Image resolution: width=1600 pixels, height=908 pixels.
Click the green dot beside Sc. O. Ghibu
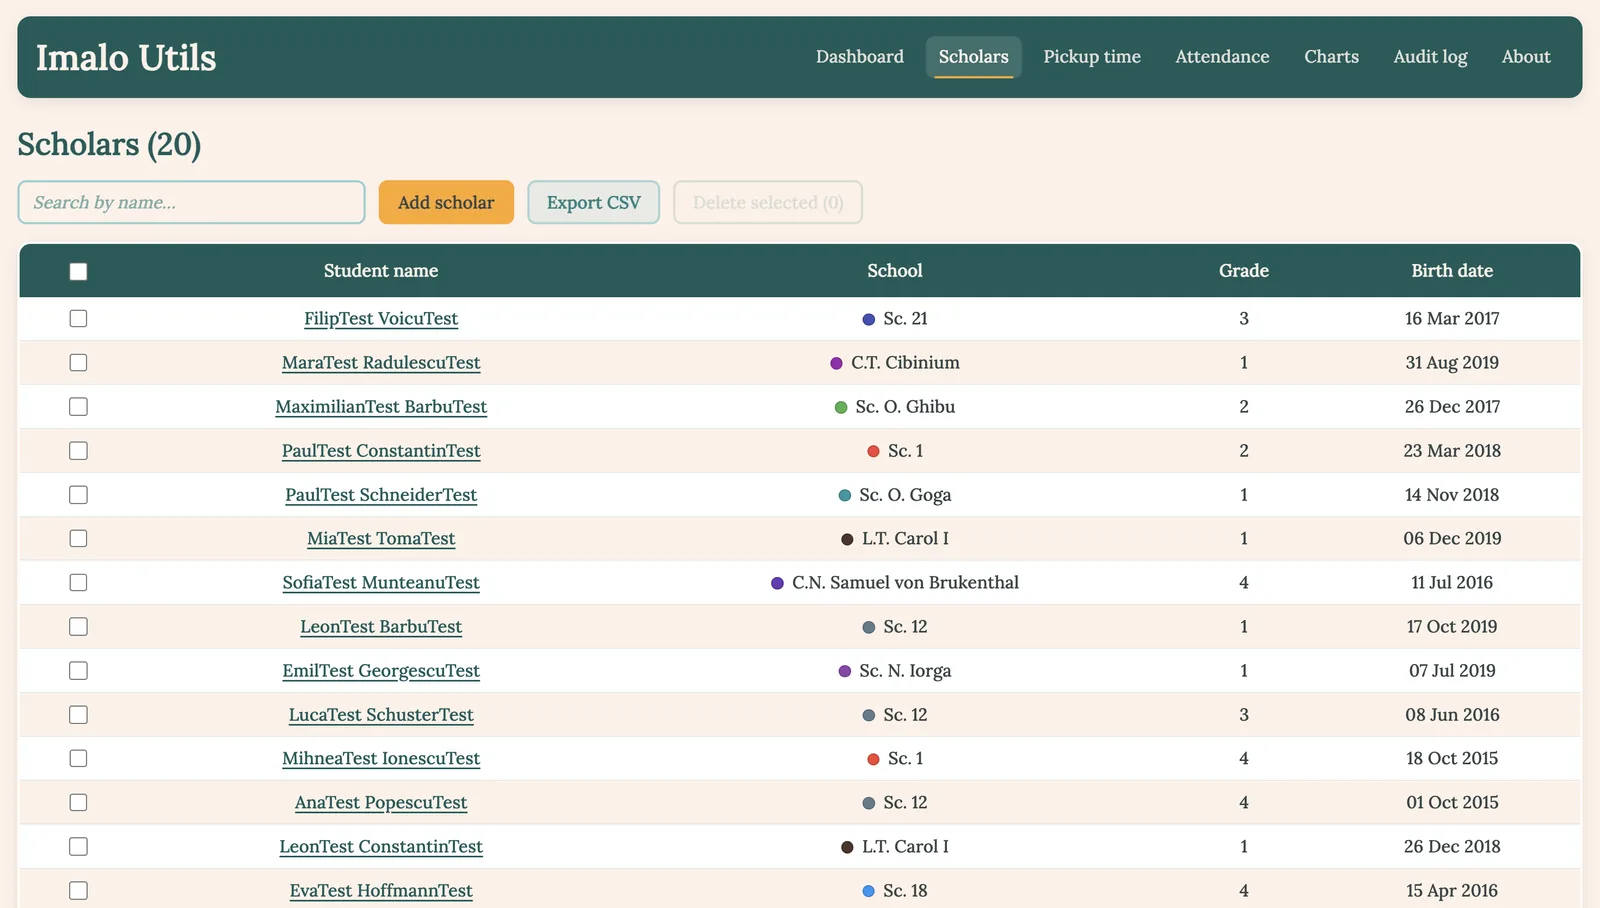click(841, 407)
